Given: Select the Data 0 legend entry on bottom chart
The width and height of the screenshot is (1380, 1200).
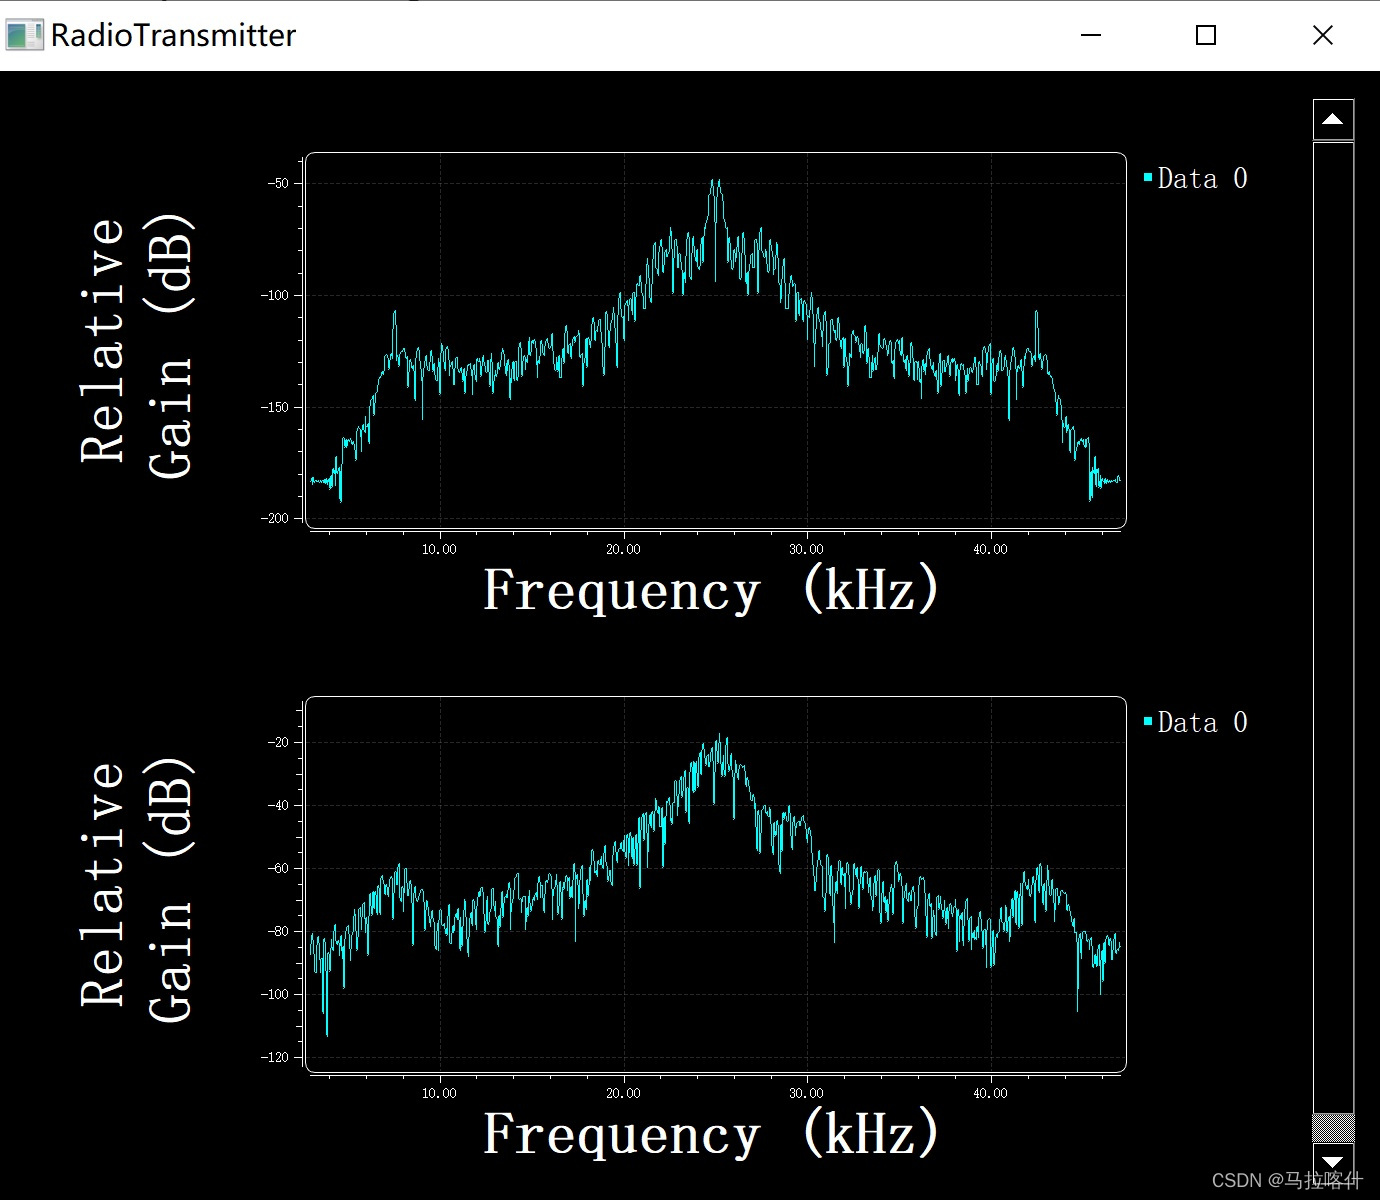Looking at the screenshot, I should (1203, 722).
